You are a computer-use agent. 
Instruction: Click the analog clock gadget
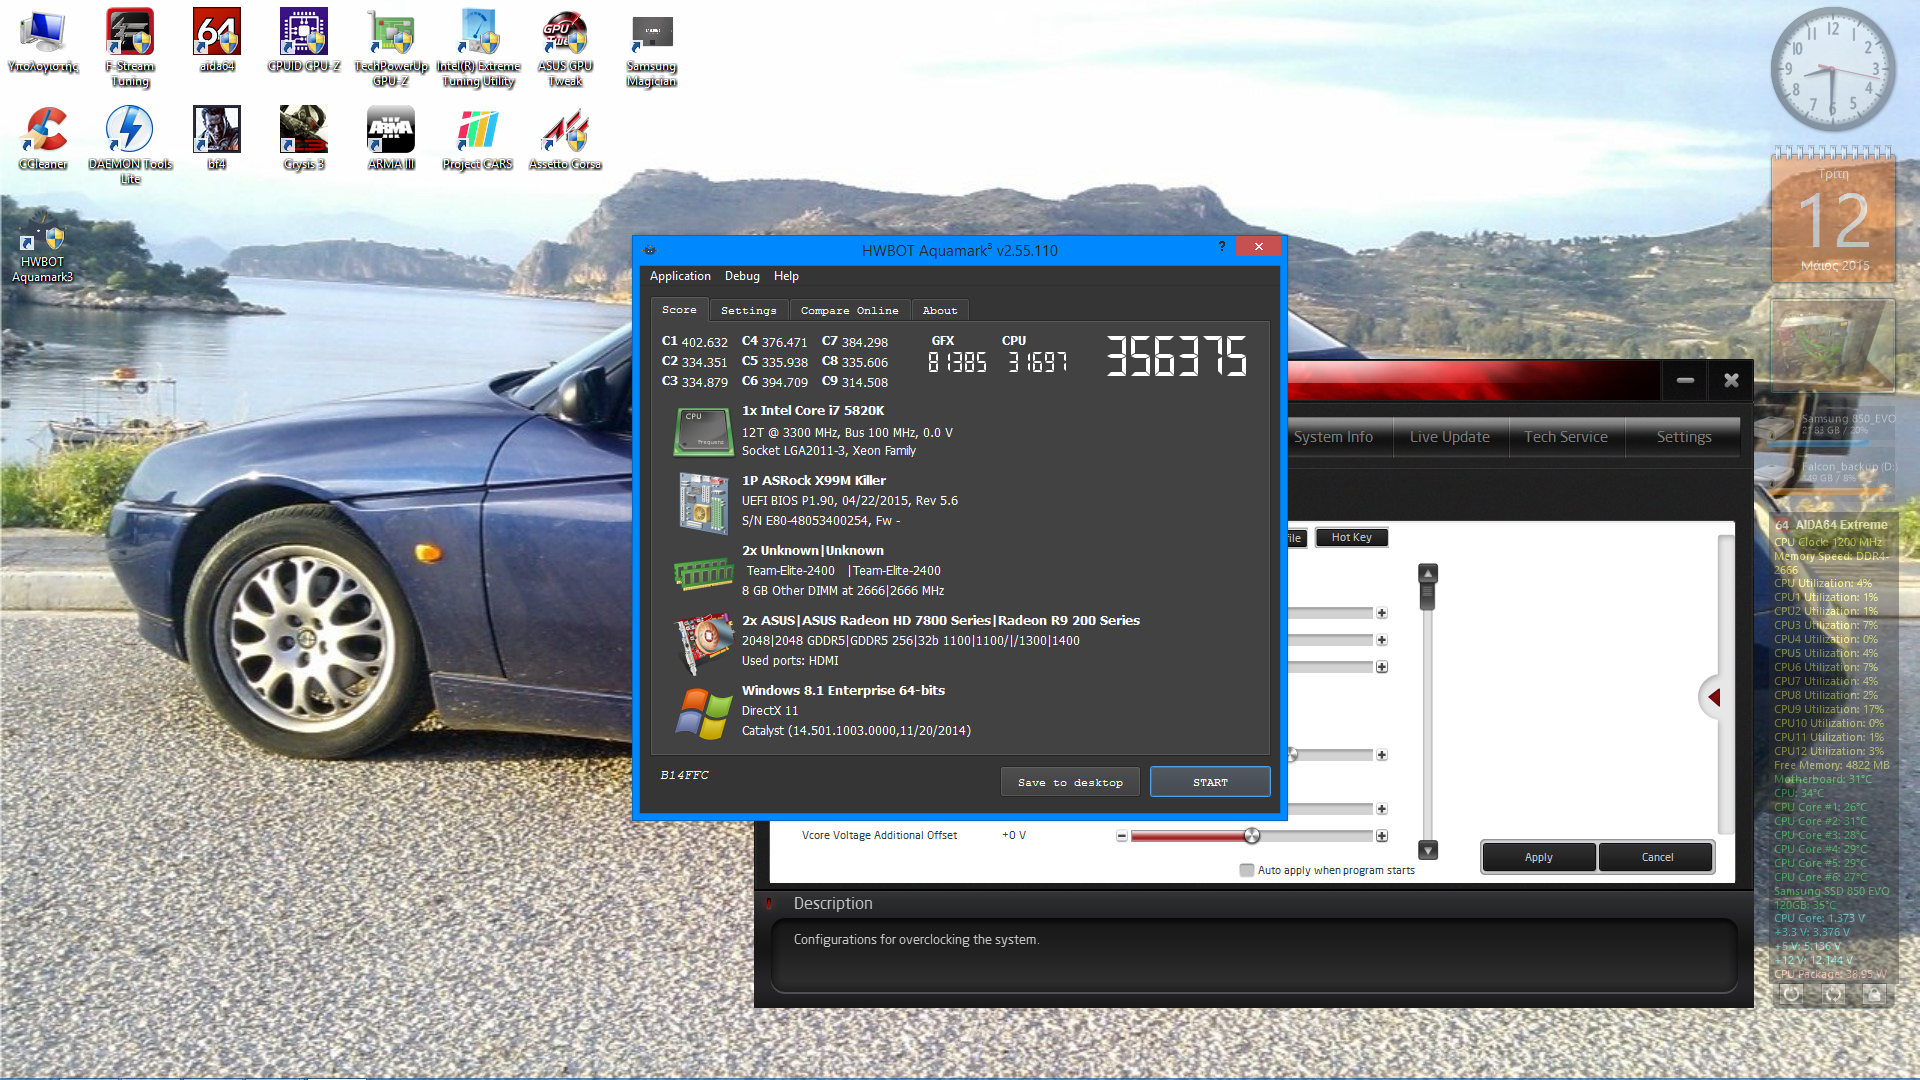1832,70
